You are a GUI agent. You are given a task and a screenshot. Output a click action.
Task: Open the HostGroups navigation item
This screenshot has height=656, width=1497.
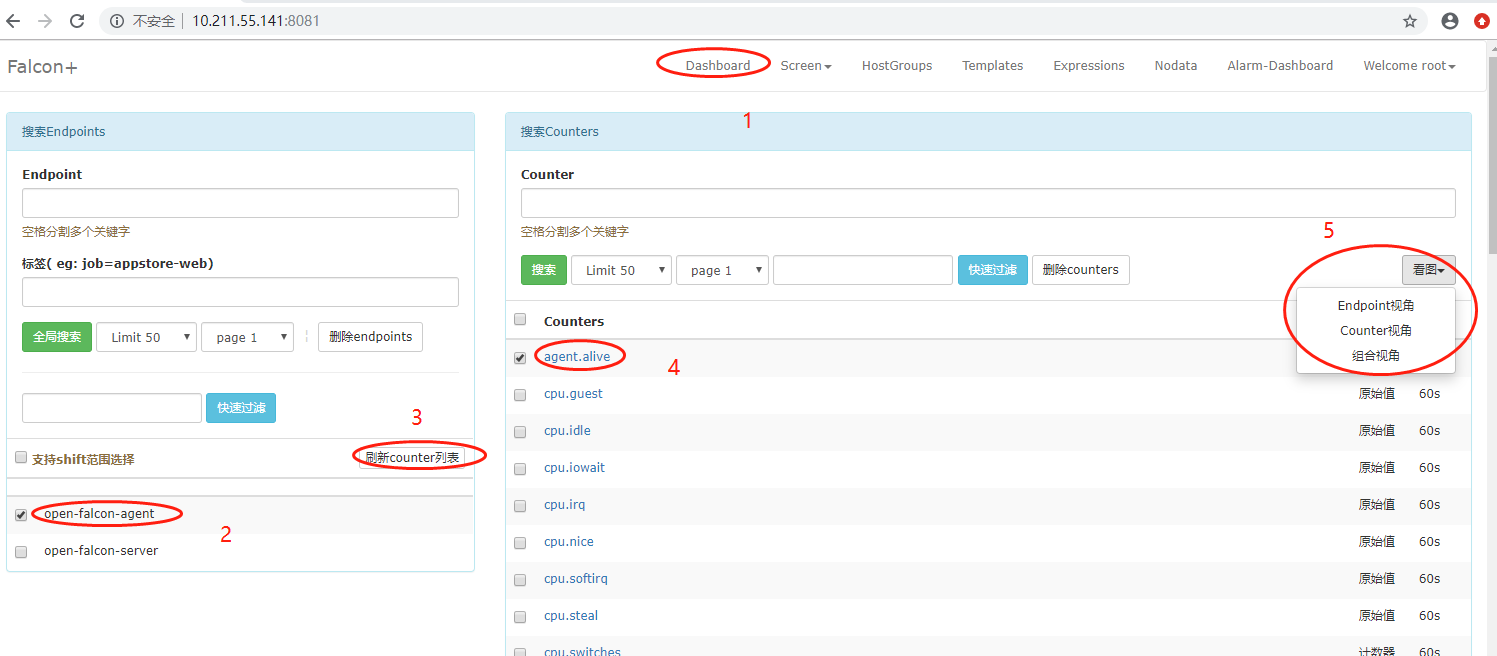896,66
